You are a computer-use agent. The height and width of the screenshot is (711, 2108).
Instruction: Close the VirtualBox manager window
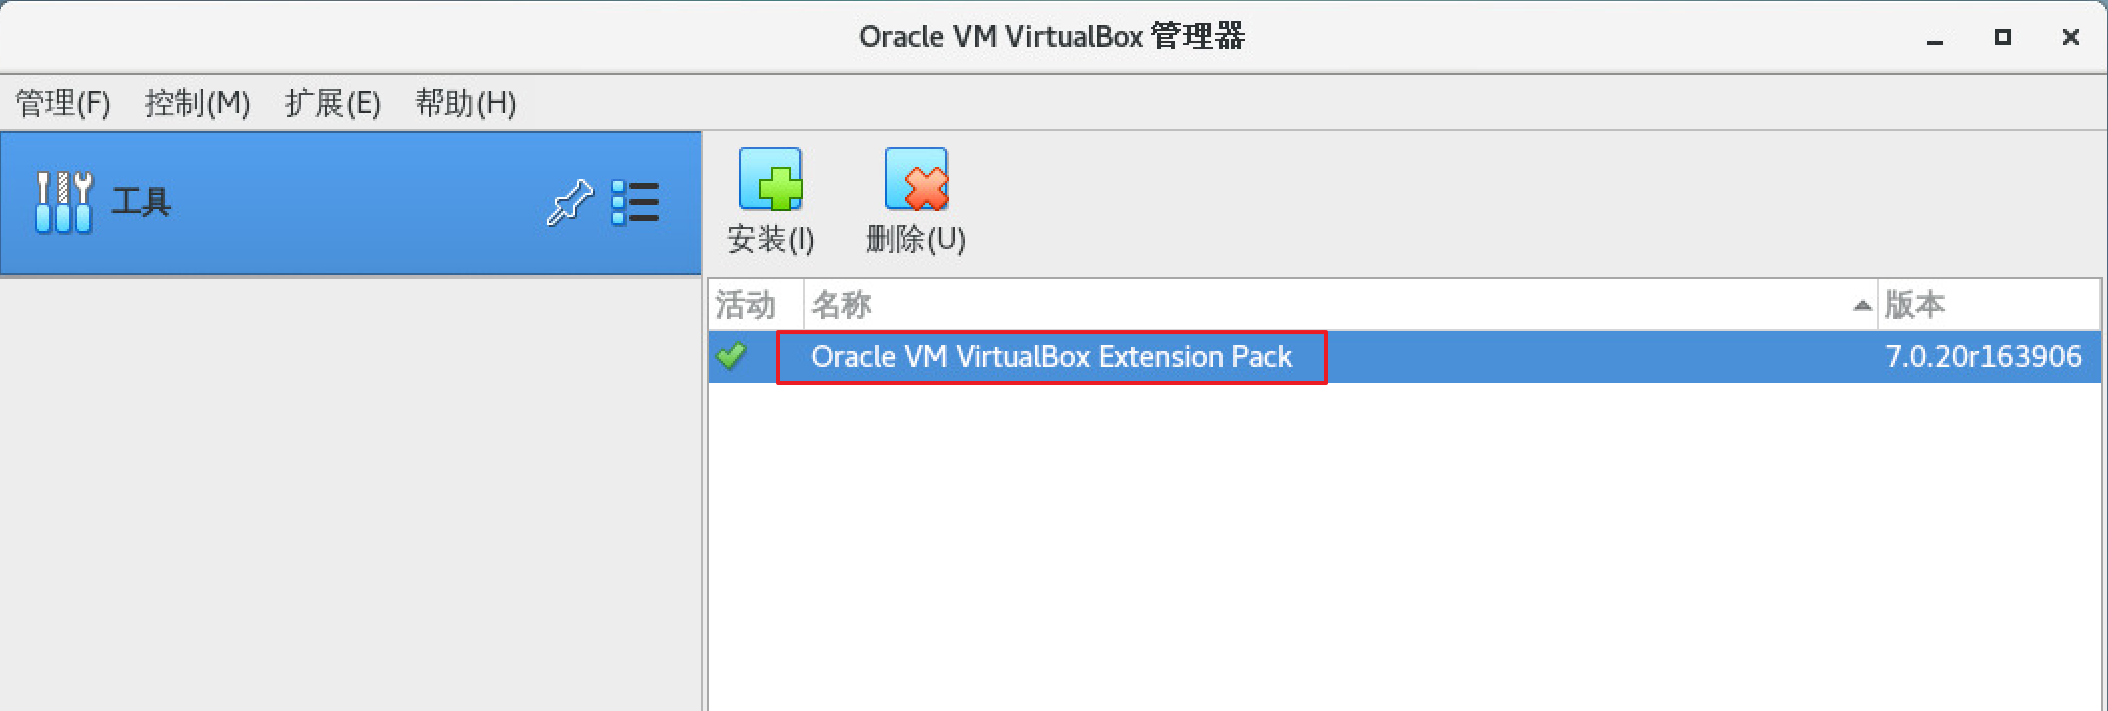[2071, 37]
